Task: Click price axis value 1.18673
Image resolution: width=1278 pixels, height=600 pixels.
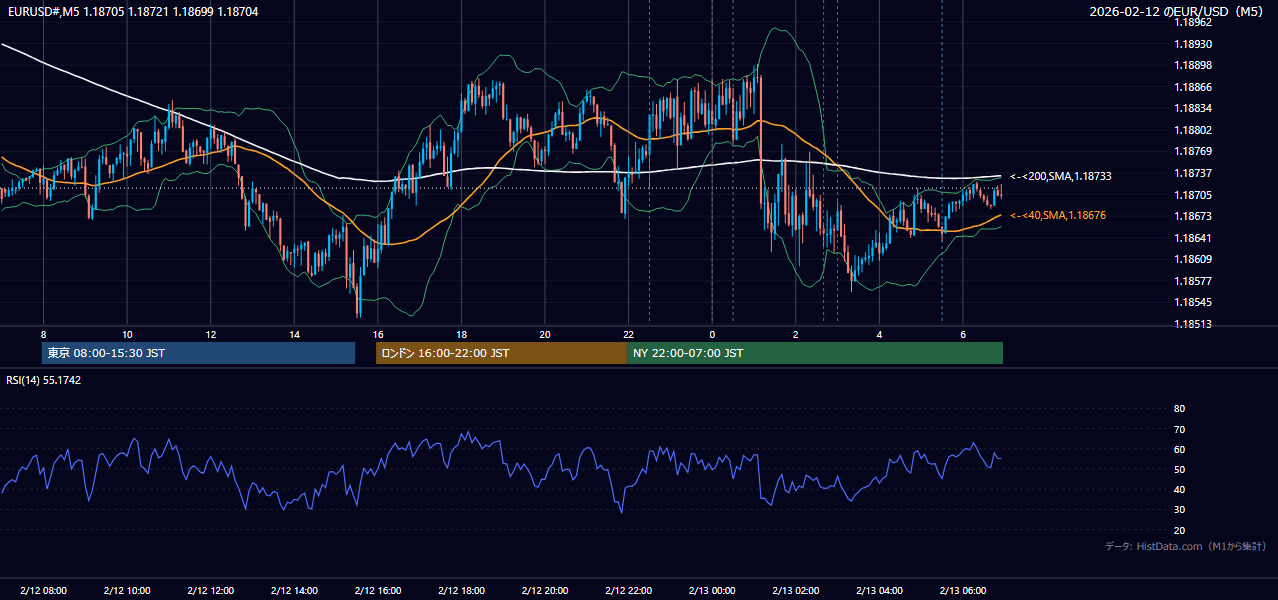Action: click(1192, 216)
